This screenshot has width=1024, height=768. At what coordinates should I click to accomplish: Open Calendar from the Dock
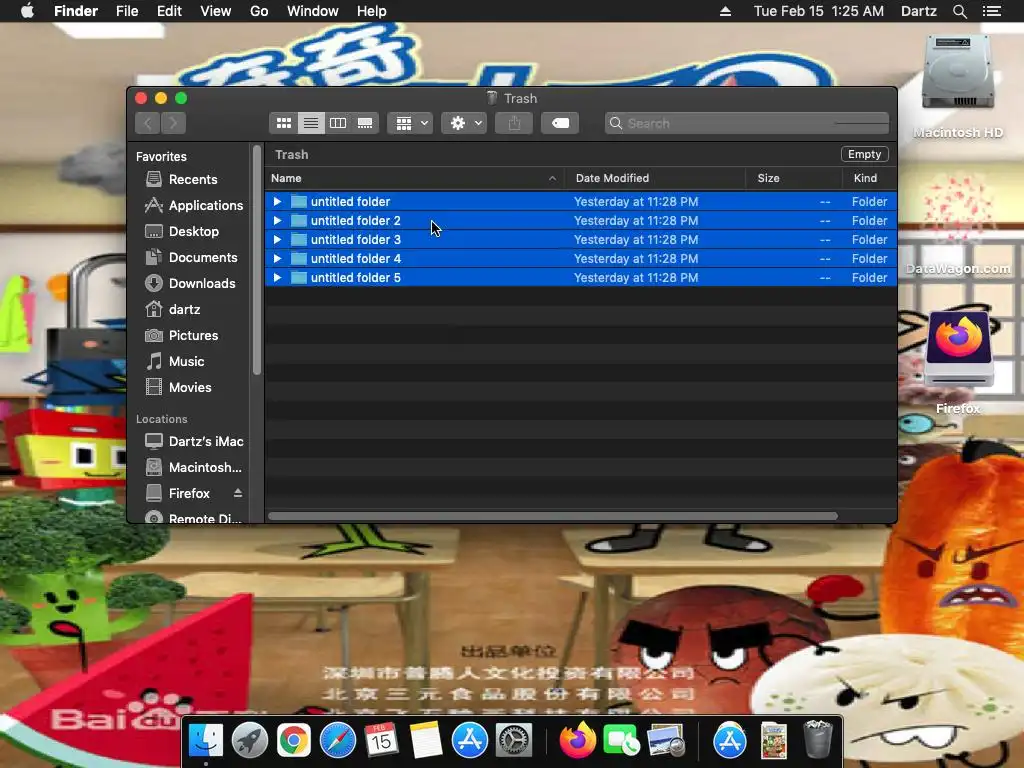tap(381, 741)
